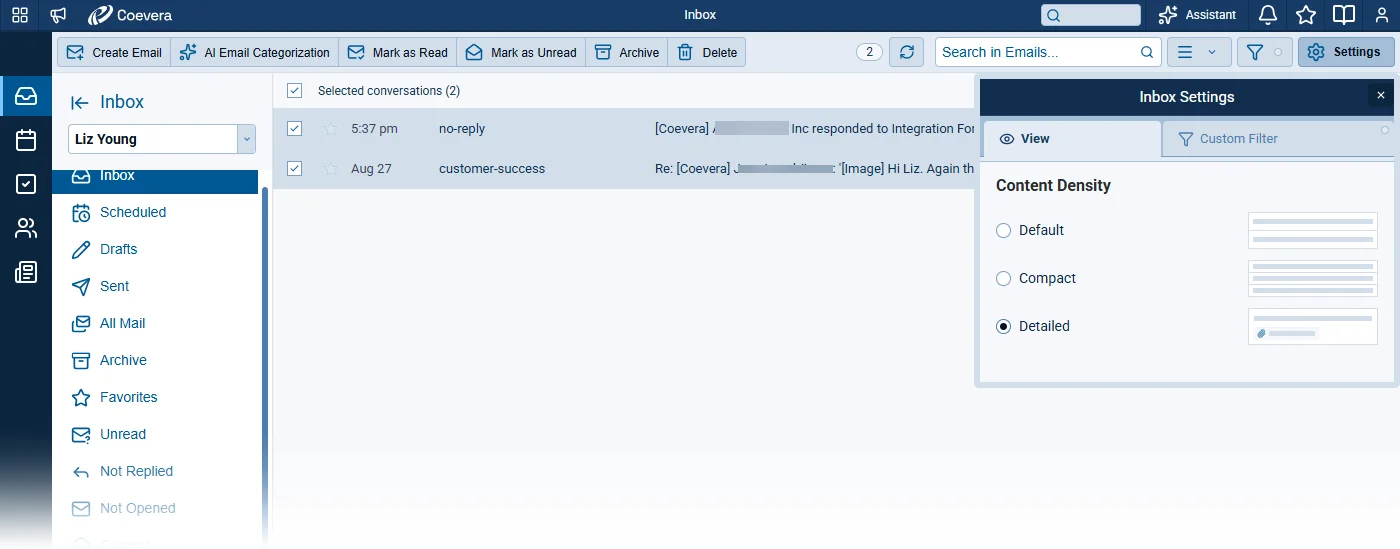Image resolution: width=1400 pixels, height=549 pixels.
Task: Open the documentation book icon
Action: pyautogui.click(x=1344, y=15)
